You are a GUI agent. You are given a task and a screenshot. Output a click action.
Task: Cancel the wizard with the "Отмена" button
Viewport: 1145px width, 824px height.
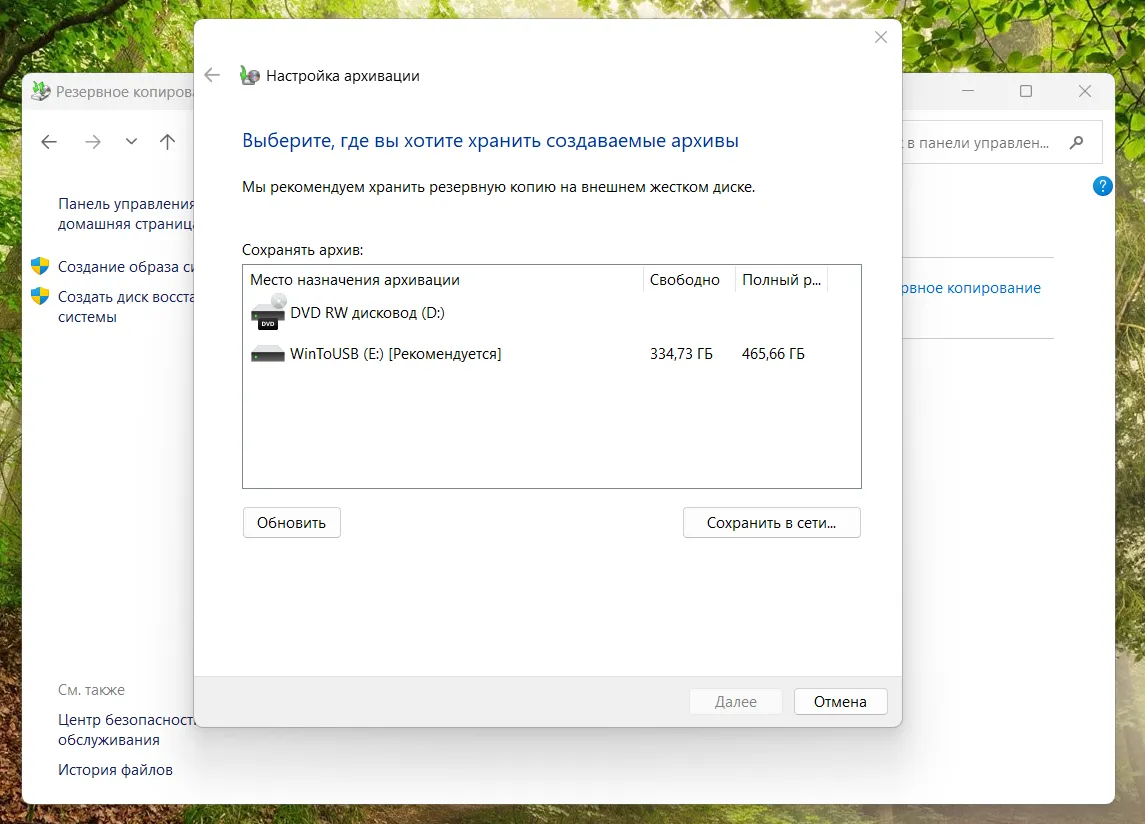pos(840,701)
